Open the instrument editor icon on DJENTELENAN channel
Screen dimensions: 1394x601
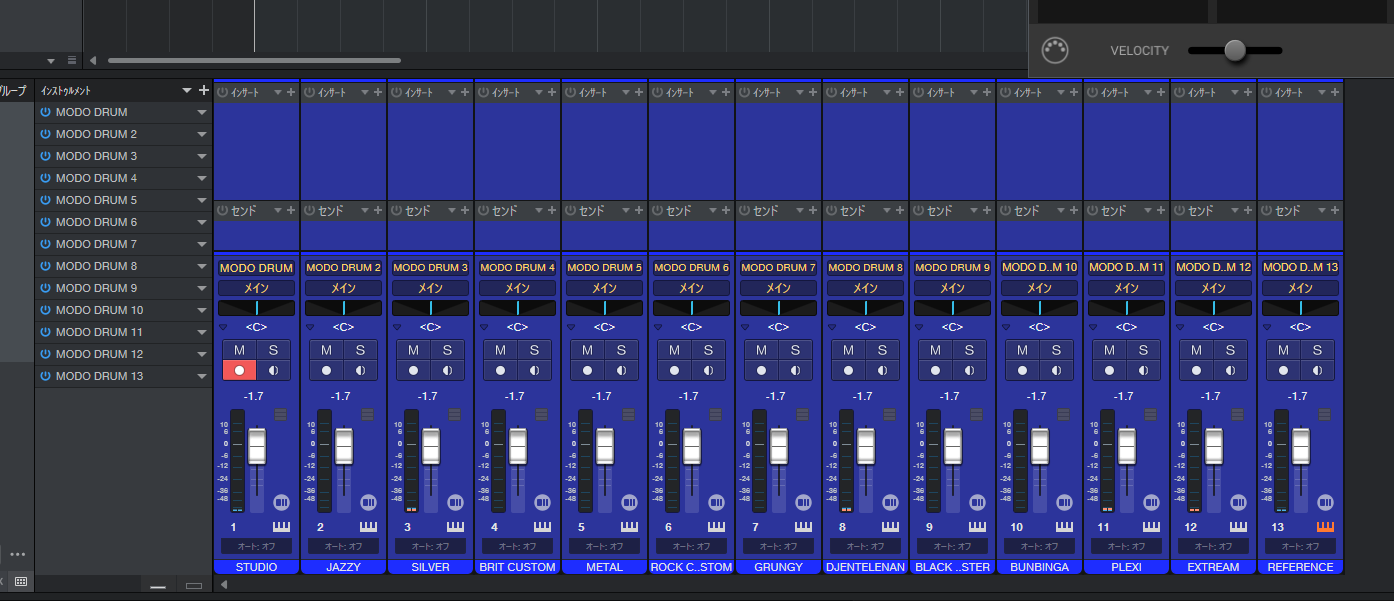pos(890,502)
